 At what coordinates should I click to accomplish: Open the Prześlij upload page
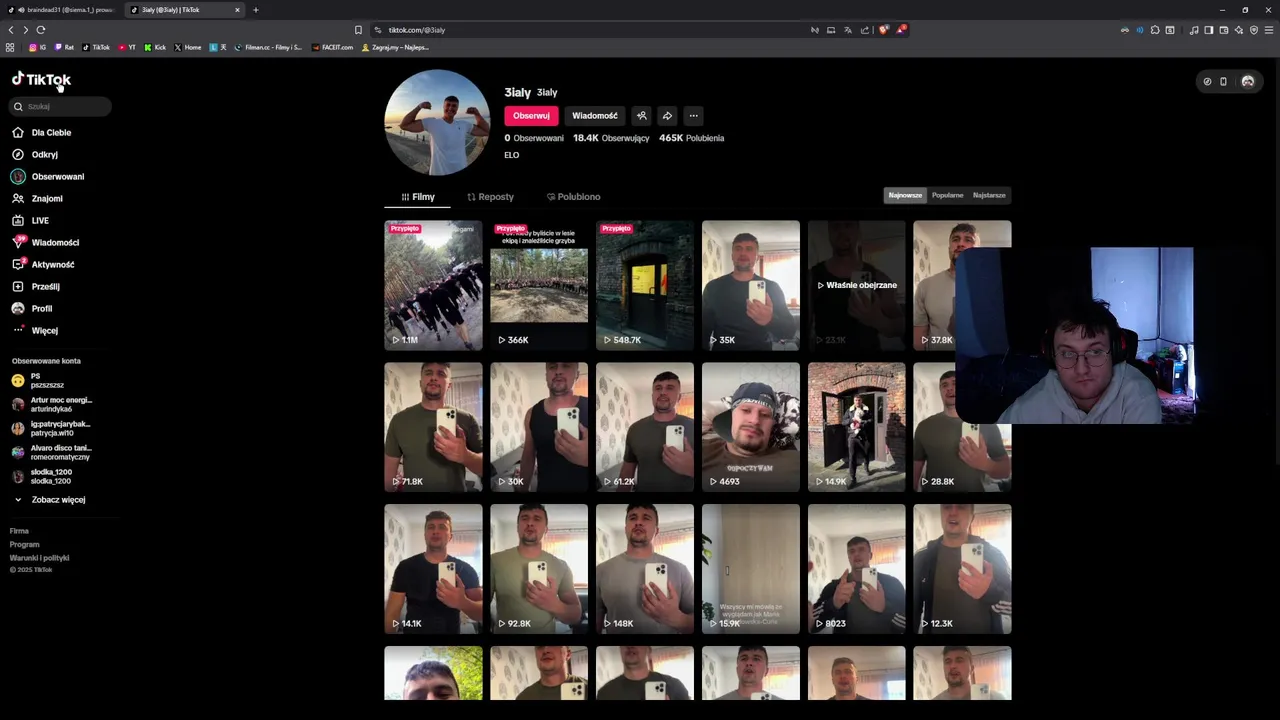(36, 286)
